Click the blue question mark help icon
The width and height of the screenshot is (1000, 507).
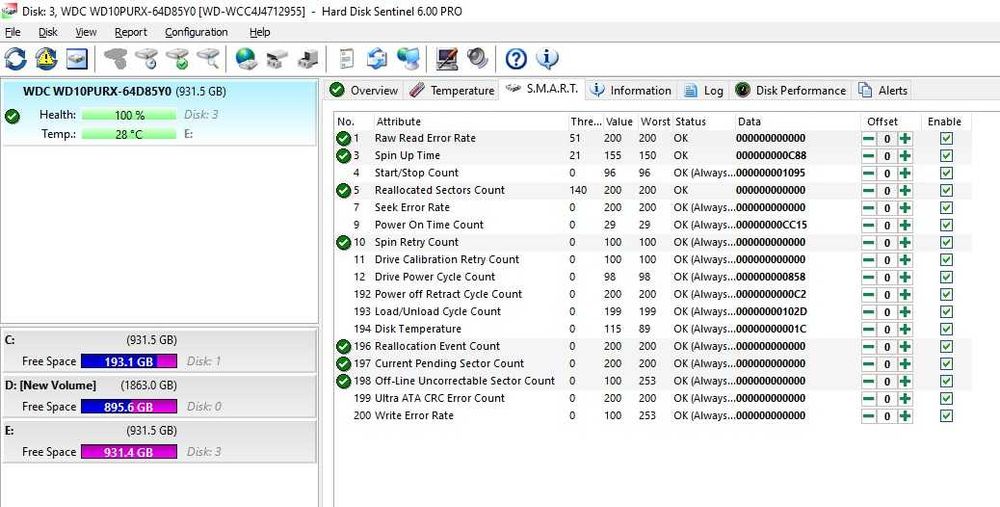tap(516, 59)
